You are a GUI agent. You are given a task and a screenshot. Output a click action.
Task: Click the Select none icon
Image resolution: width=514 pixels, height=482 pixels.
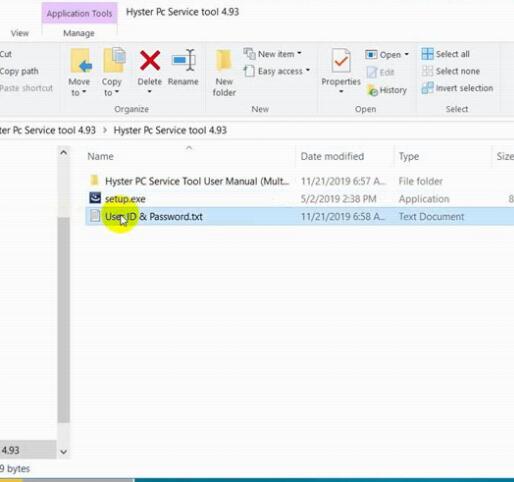click(427, 71)
